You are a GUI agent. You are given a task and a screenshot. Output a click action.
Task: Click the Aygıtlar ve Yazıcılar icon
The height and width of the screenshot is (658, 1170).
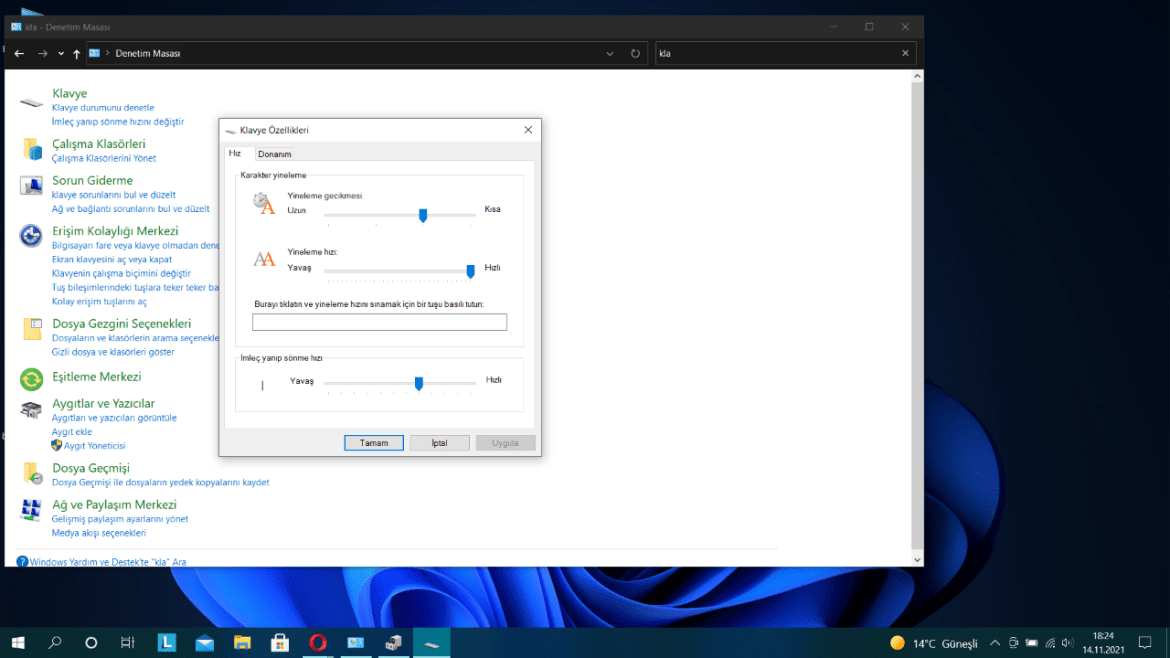click(x=32, y=410)
